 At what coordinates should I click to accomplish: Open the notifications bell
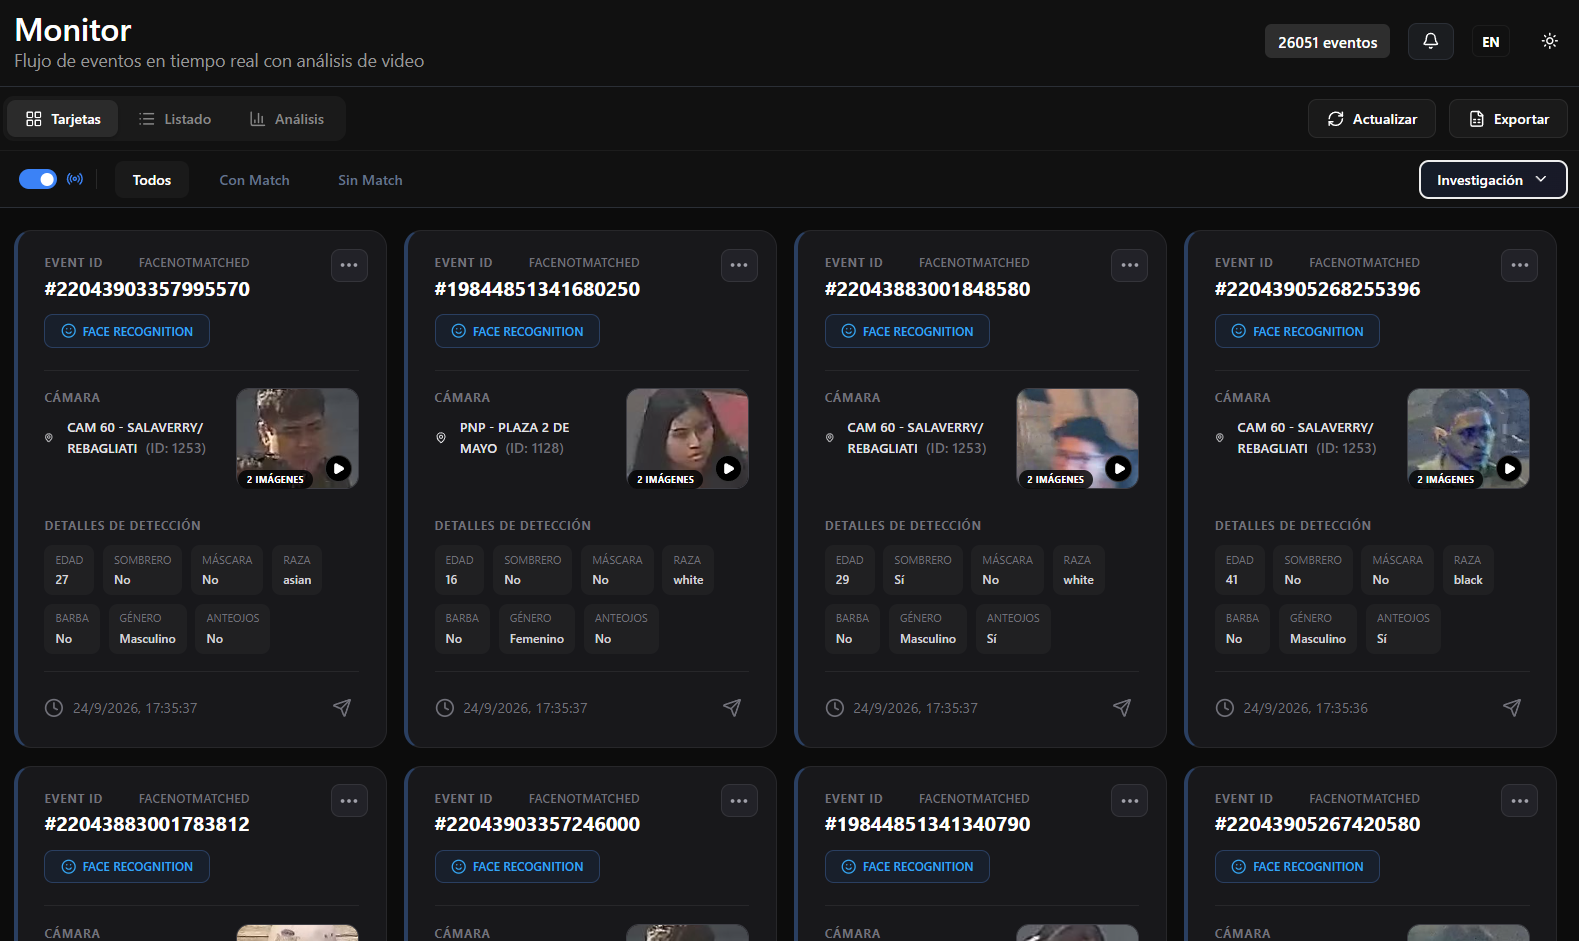coord(1430,41)
